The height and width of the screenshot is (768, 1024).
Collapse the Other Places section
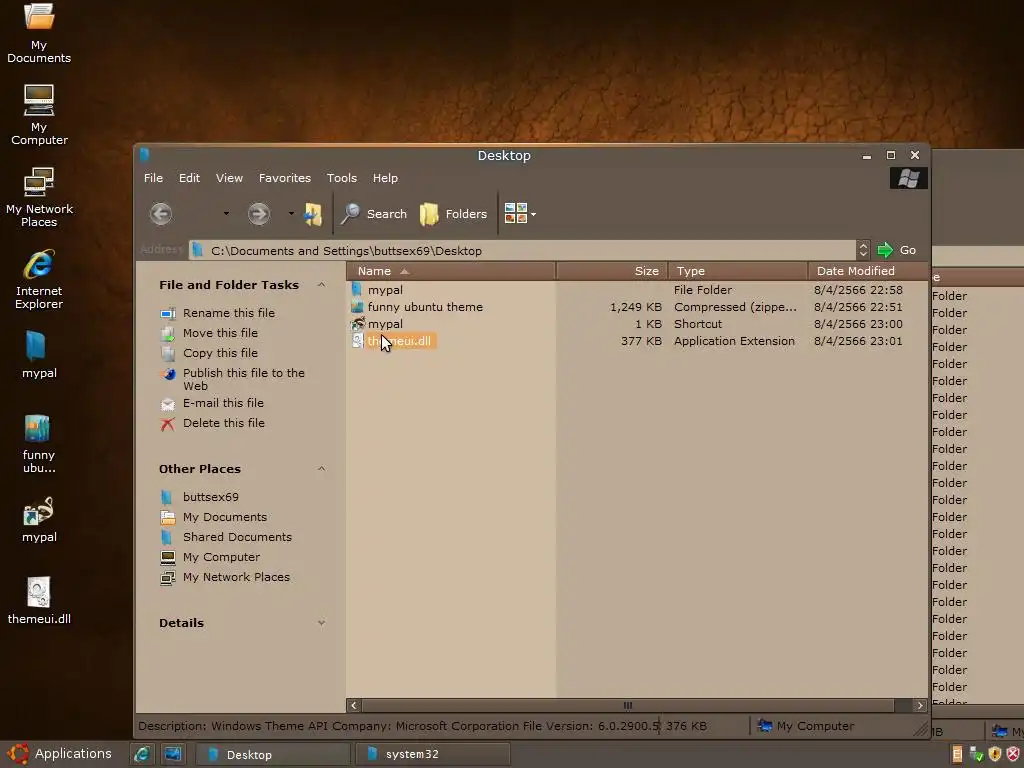tap(321, 469)
